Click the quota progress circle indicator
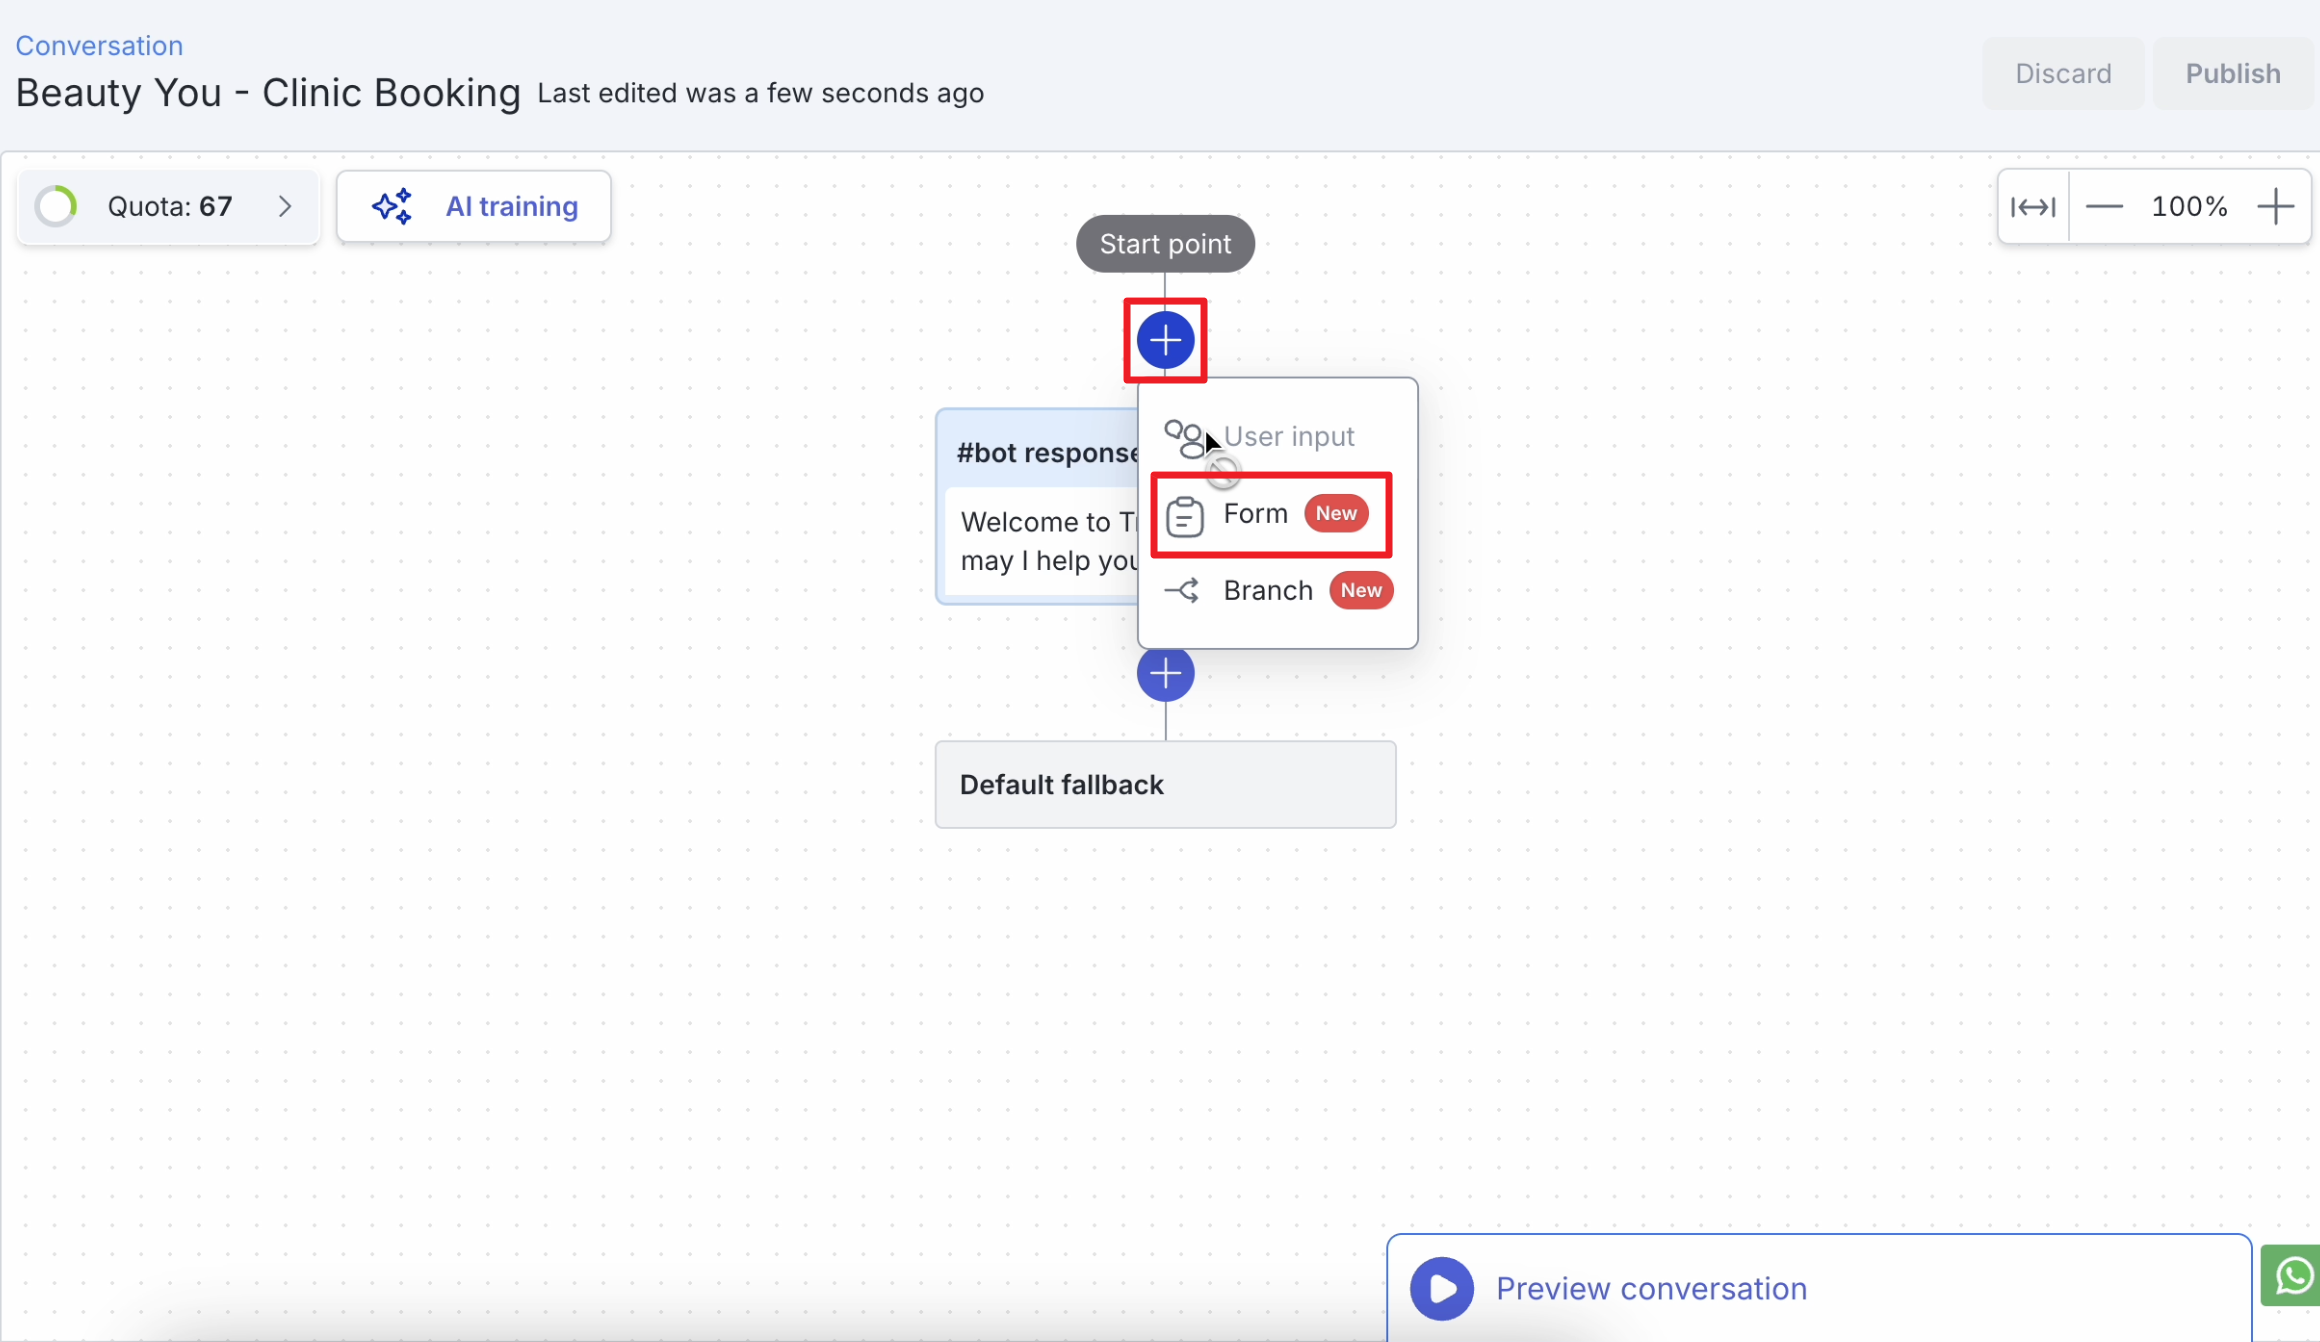 [x=57, y=206]
